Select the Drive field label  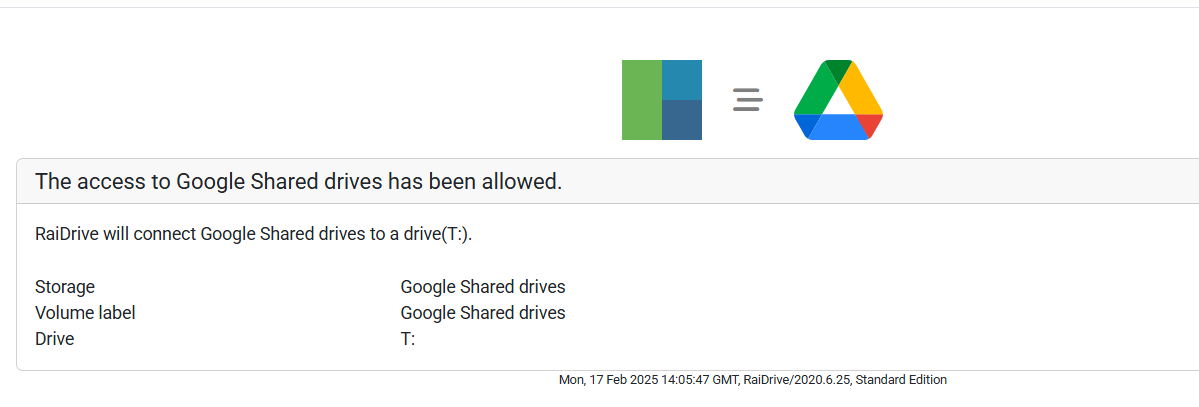pos(54,338)
